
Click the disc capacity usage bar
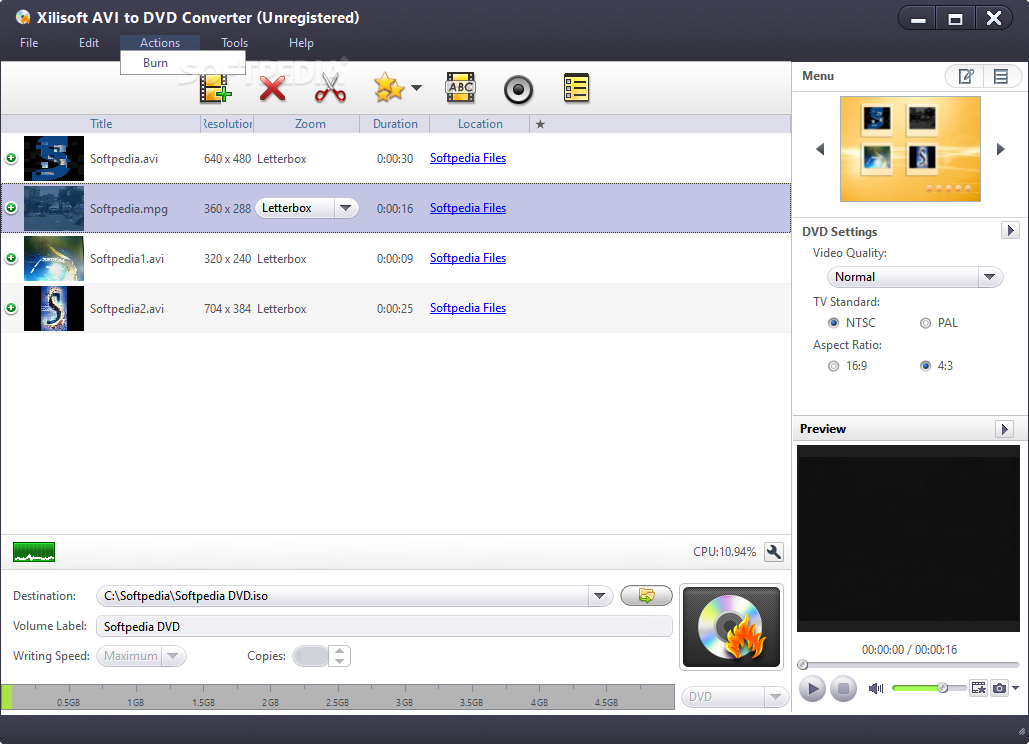[338, 697]
